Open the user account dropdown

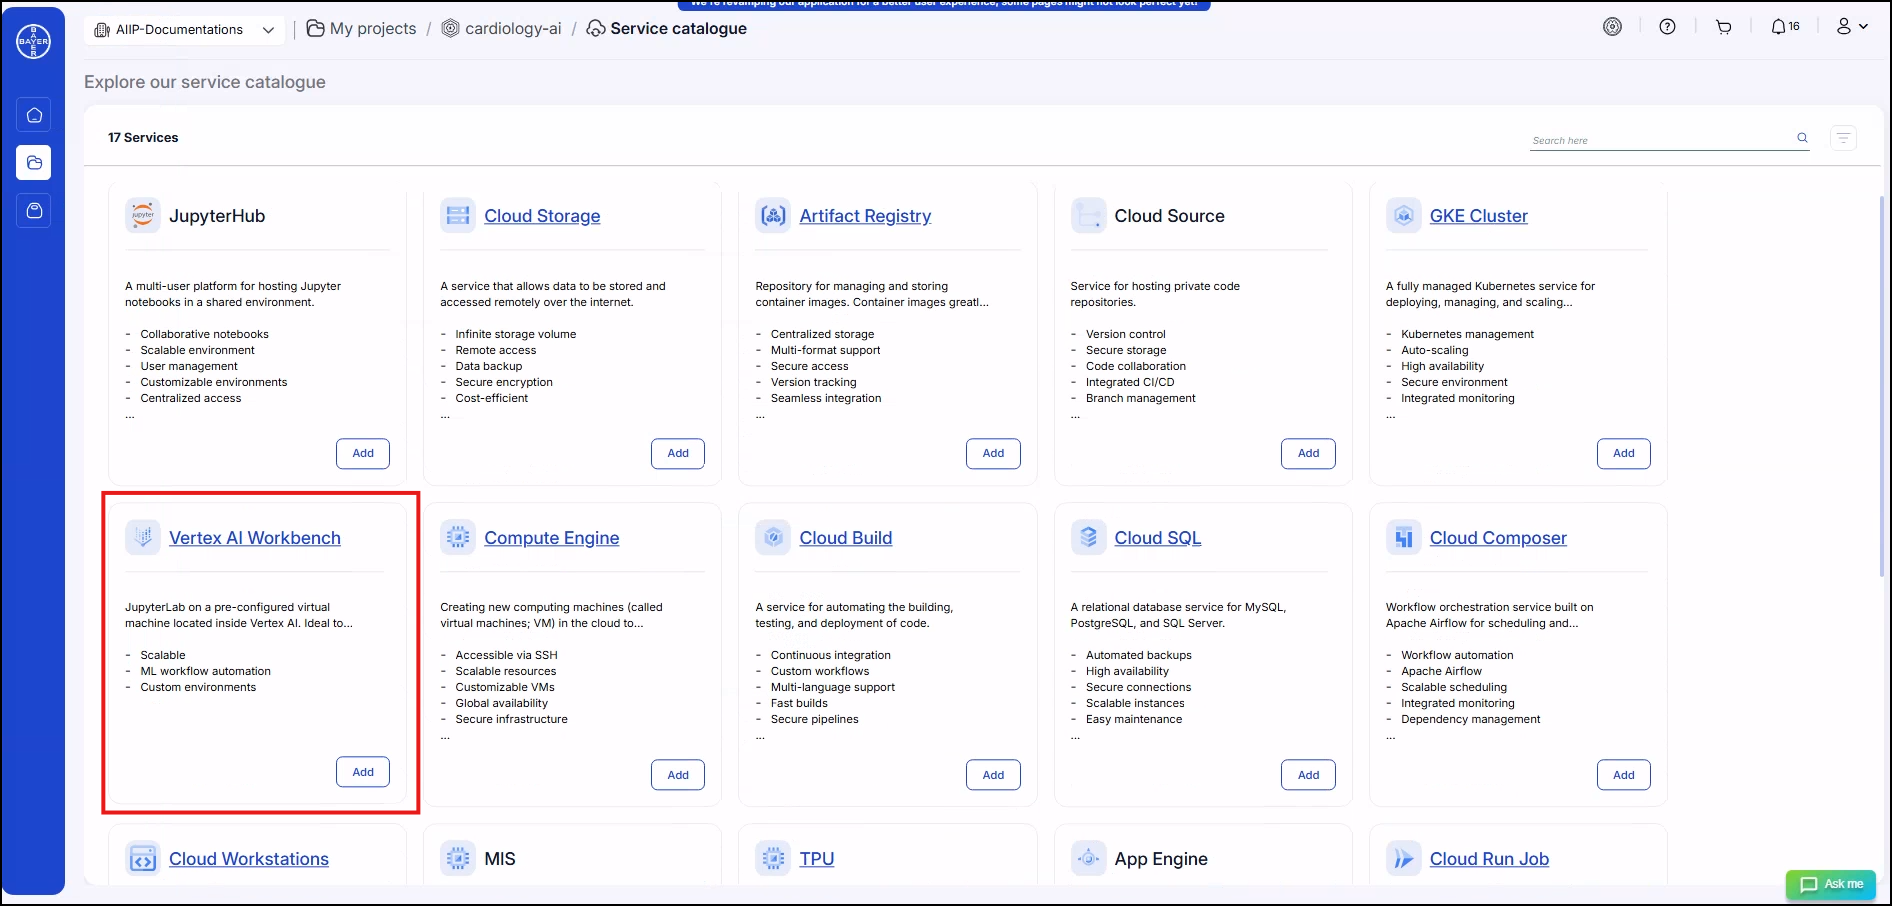1852,27
